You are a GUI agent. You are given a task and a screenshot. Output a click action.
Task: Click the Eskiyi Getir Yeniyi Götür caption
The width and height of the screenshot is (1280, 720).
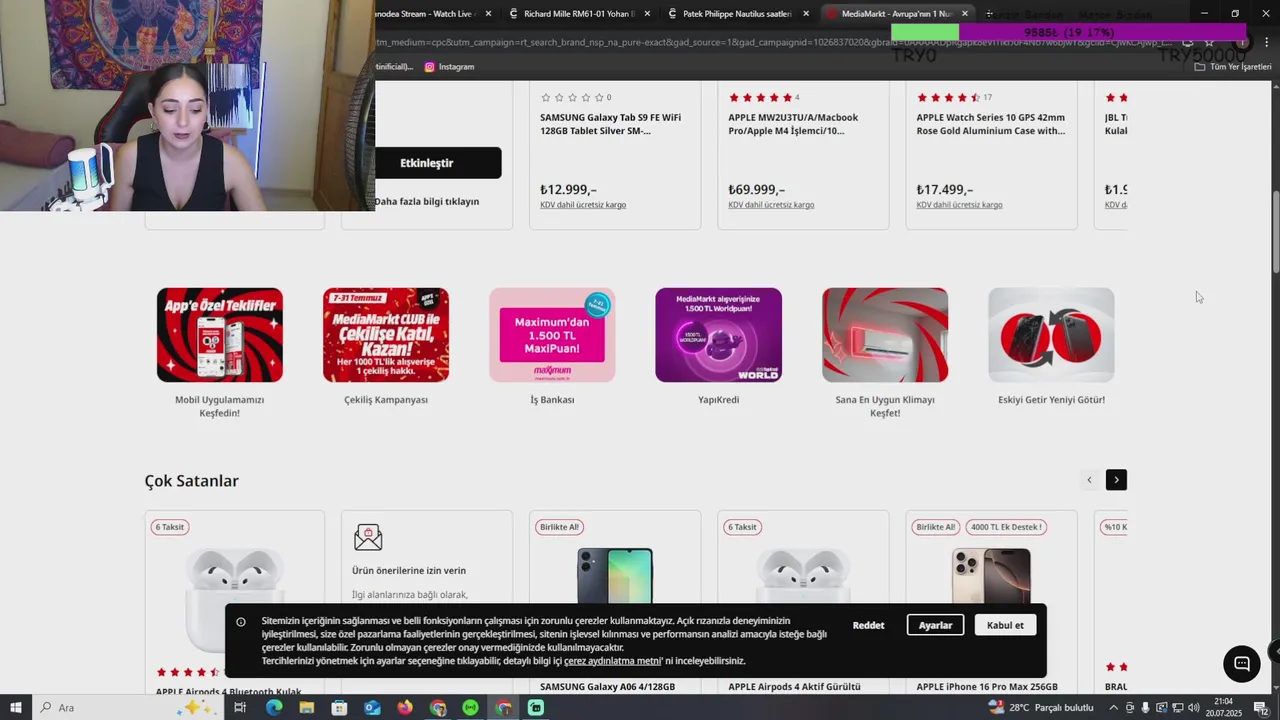coord(1051,400)
